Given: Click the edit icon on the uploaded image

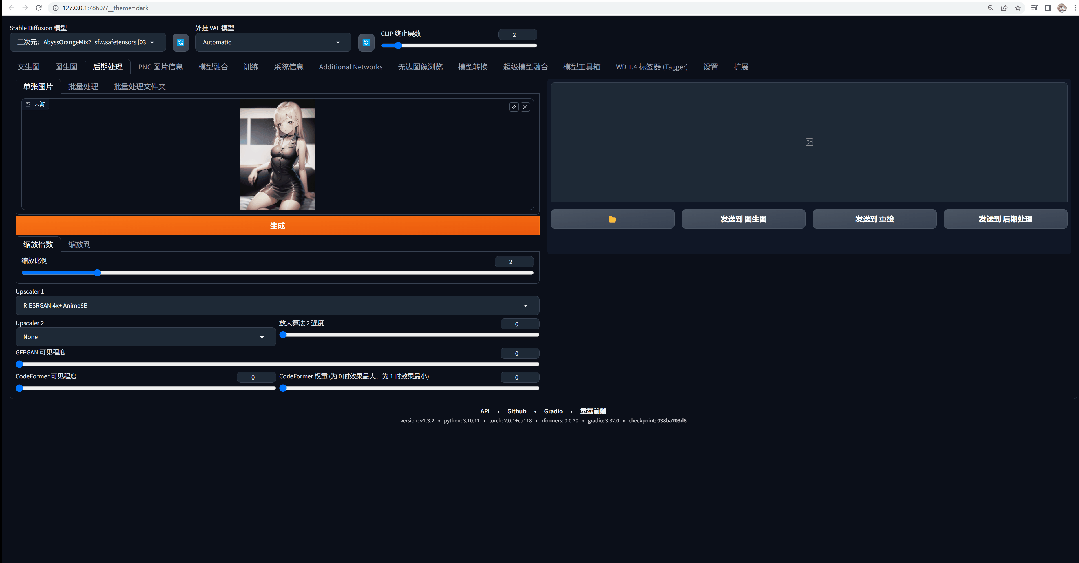Looking at the screenshot, I should [x=513, y=107].
